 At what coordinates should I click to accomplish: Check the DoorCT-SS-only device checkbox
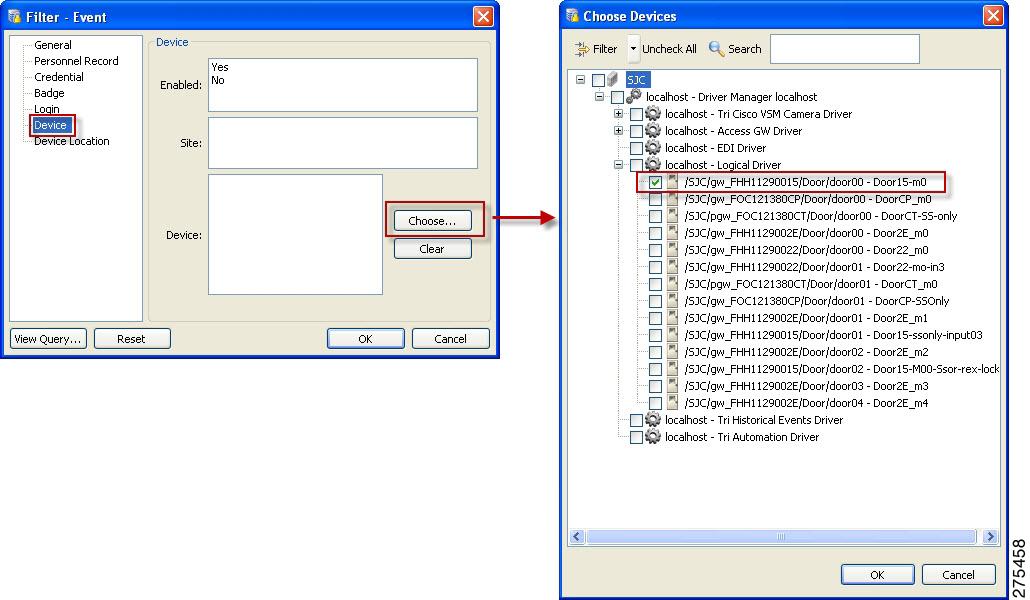click(655, 216)
